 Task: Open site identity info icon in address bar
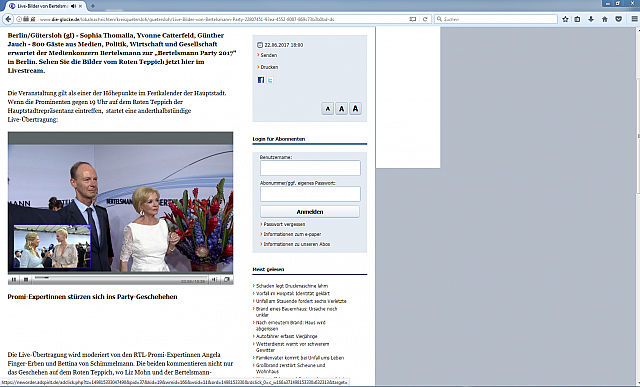pyautogui.click(x=19, y=19)
